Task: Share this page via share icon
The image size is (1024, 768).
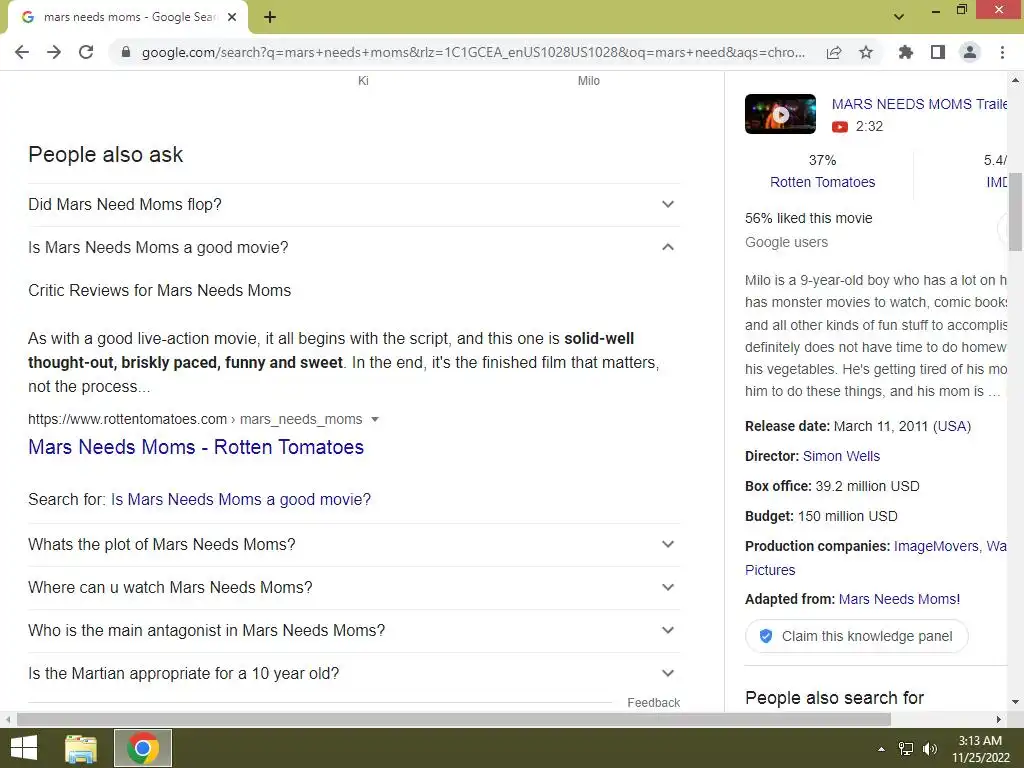Action: pyautogui.click(x=834, y=52)
